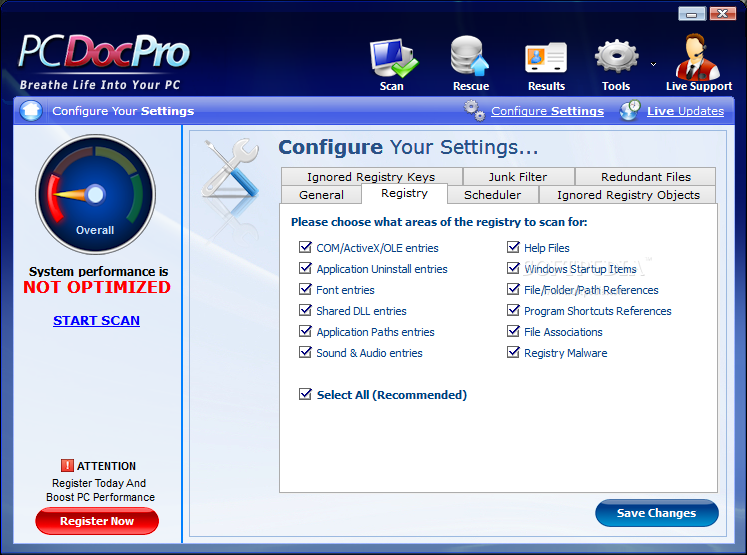The height and width of the screenshot is (555, 747).
Task: Save settings with Save Changes button
Action: click(656, 513)
